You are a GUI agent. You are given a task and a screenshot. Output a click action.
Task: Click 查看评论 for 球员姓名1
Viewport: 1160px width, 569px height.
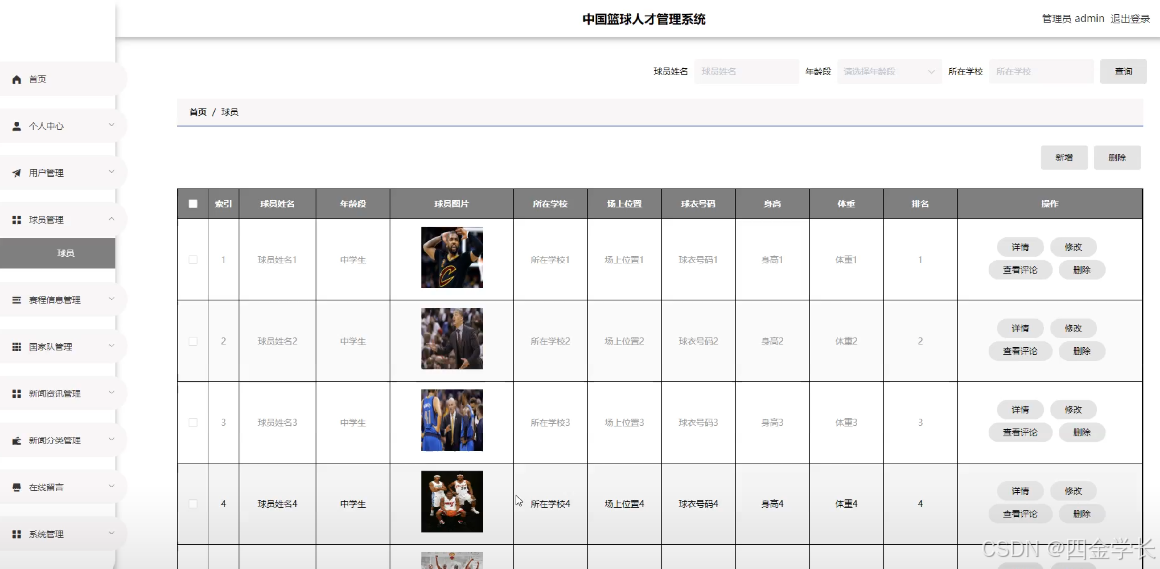[1020, 270]
